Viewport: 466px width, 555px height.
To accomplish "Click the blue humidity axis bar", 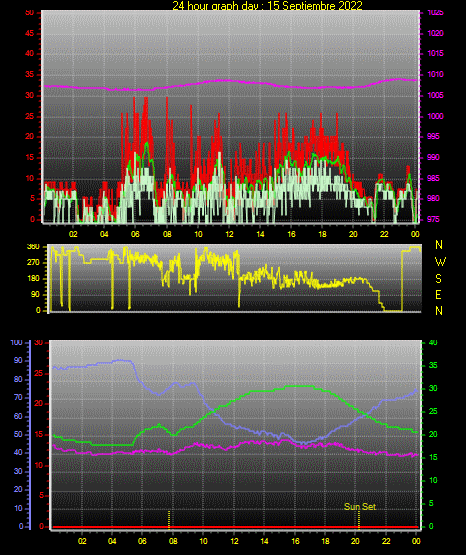I will point(30,435).
